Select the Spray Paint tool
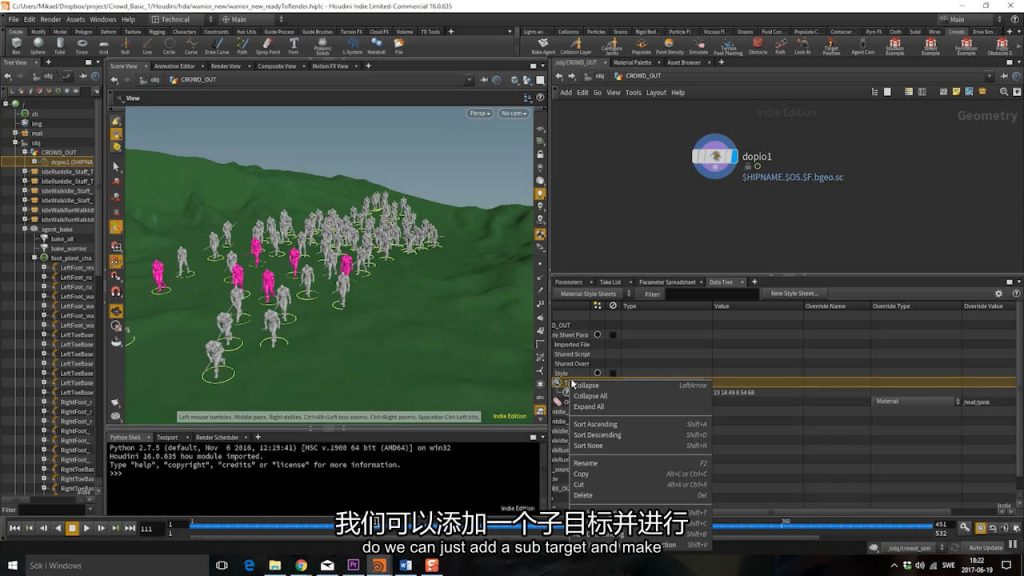This screenshot has height=576, width=1024. click(x=268, y=45)
